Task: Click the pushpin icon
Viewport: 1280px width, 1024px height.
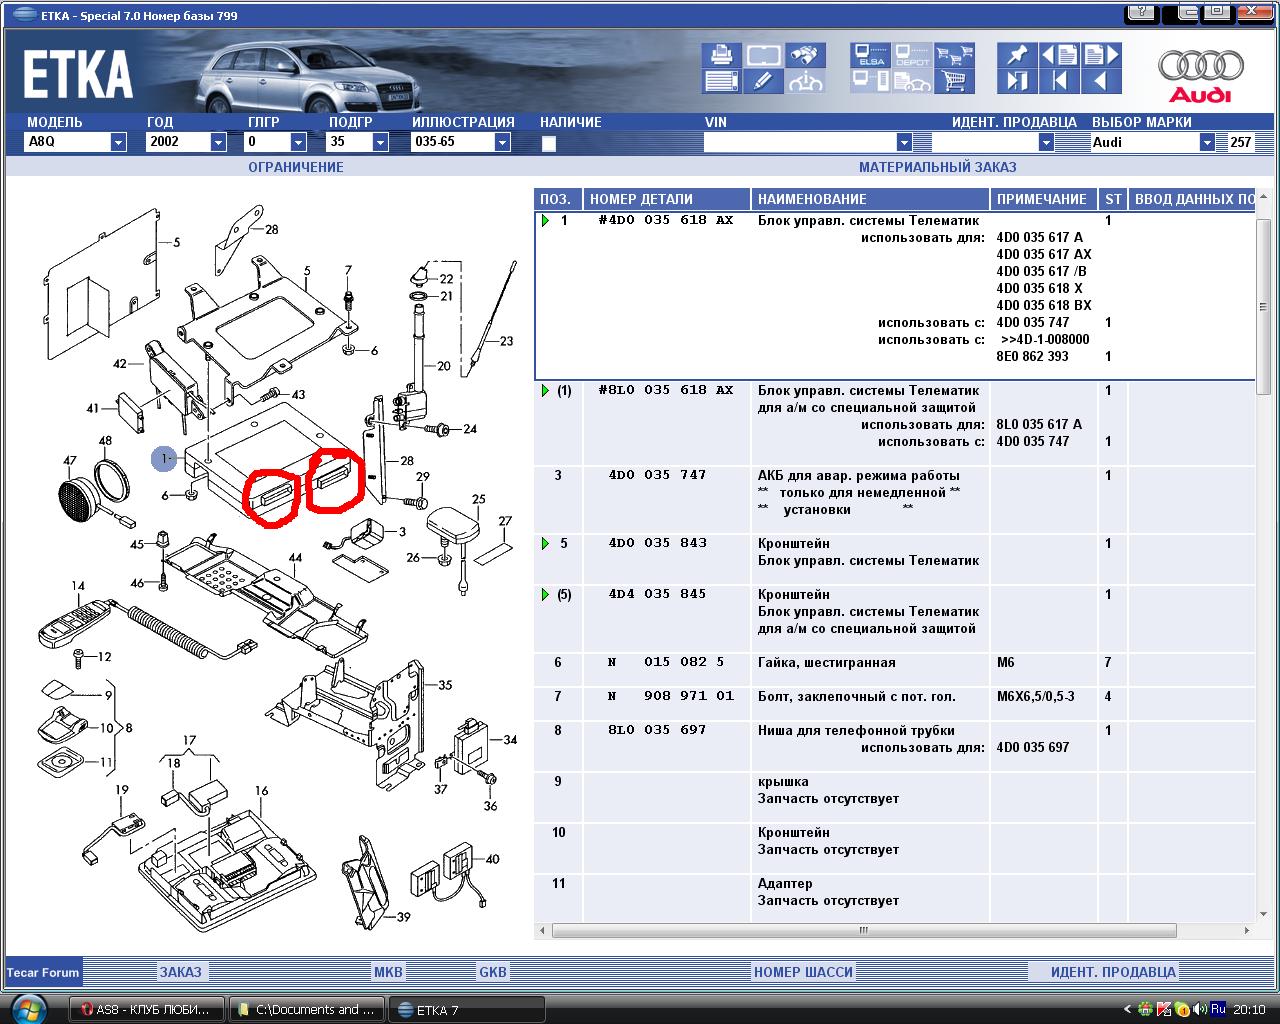Action: [1017, 56]
